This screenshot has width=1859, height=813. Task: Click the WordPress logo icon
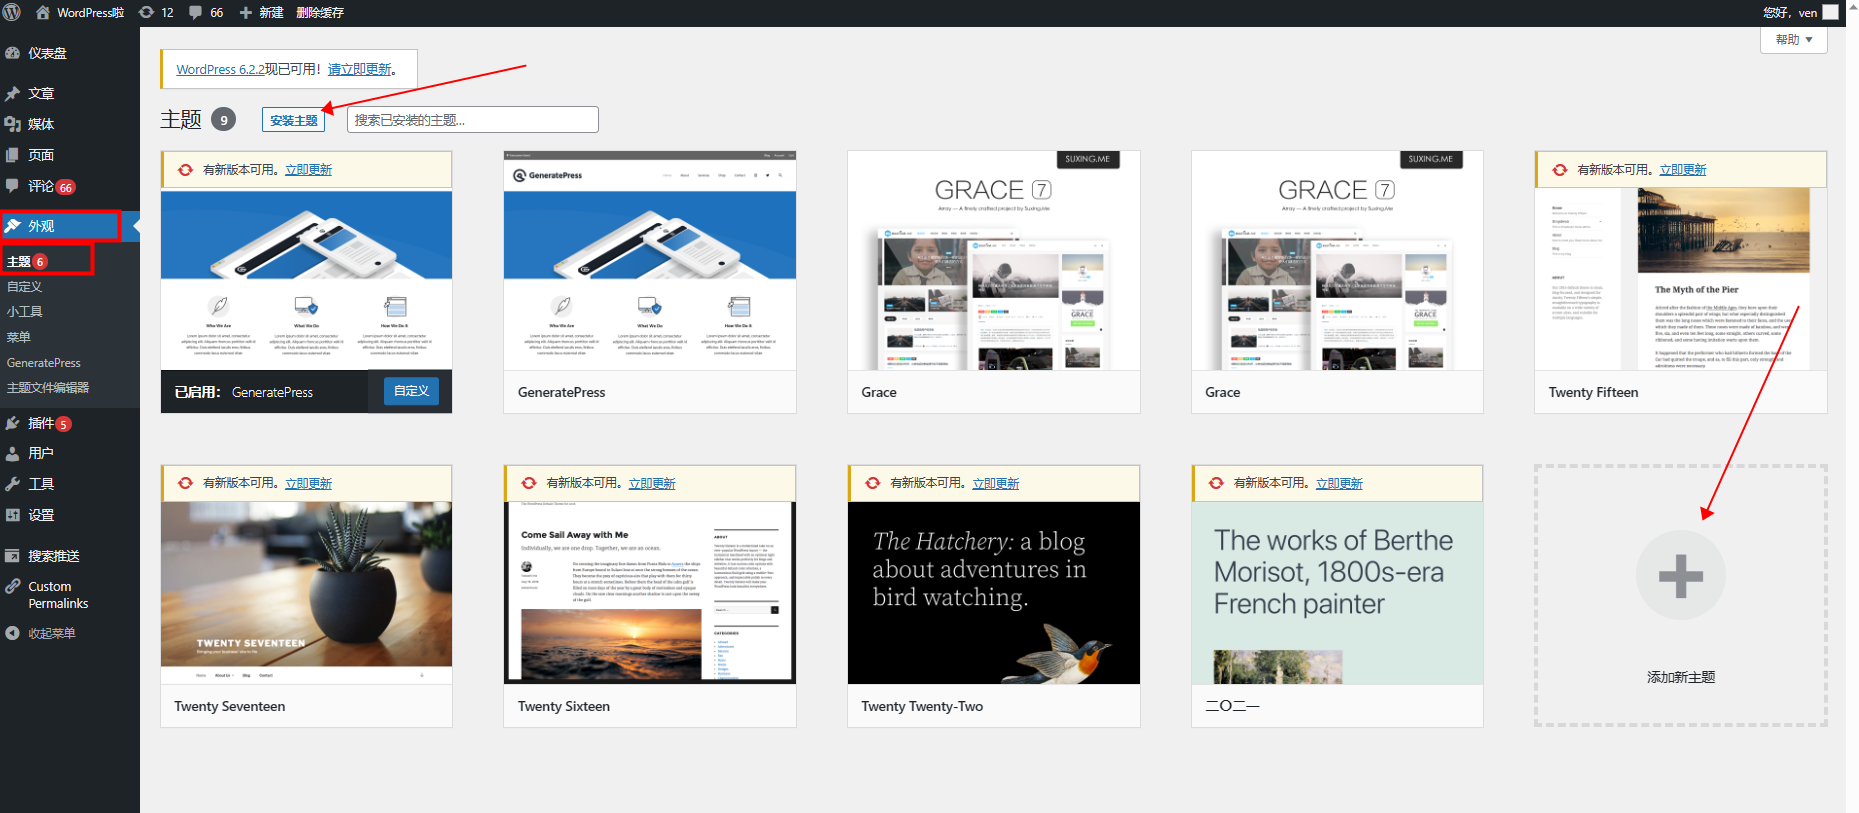[x=12, y=12]
